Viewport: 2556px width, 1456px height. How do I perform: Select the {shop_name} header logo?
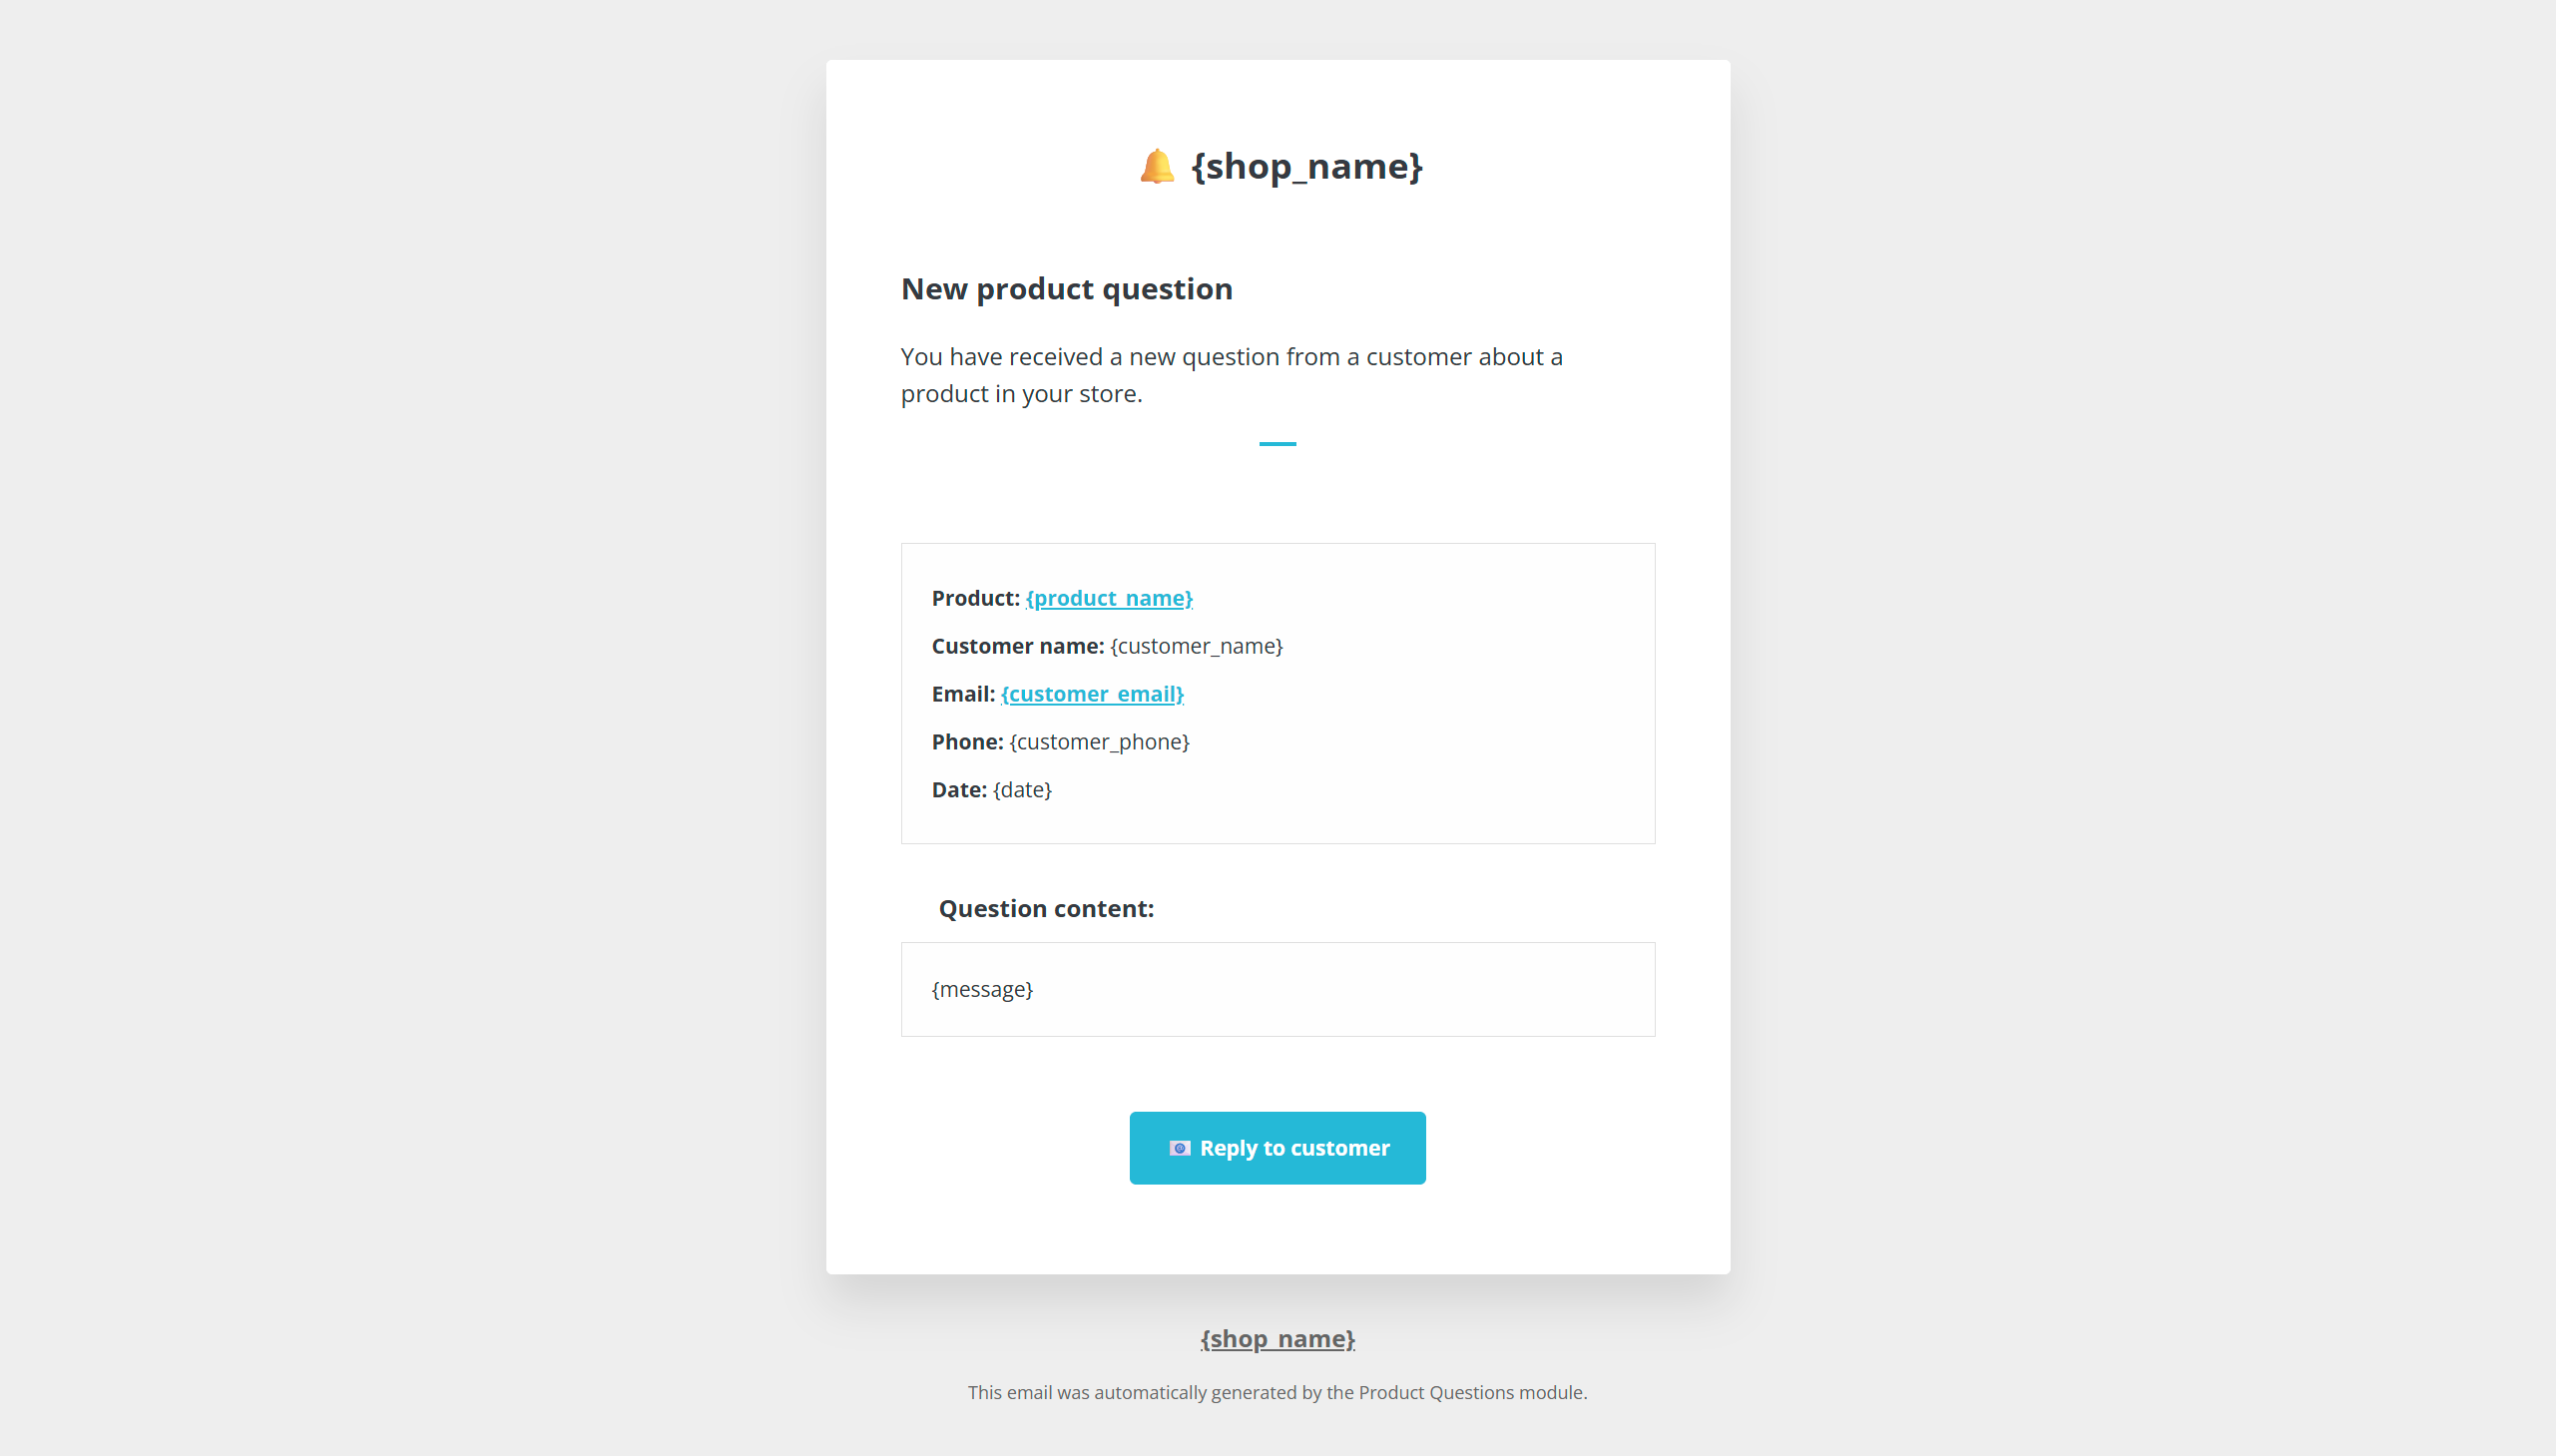coord(1306,166)
